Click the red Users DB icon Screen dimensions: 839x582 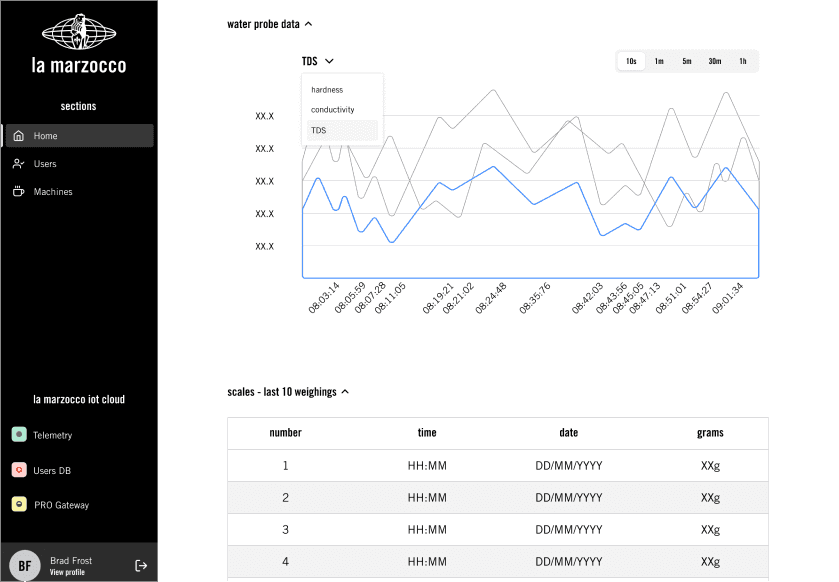[19, 470]
